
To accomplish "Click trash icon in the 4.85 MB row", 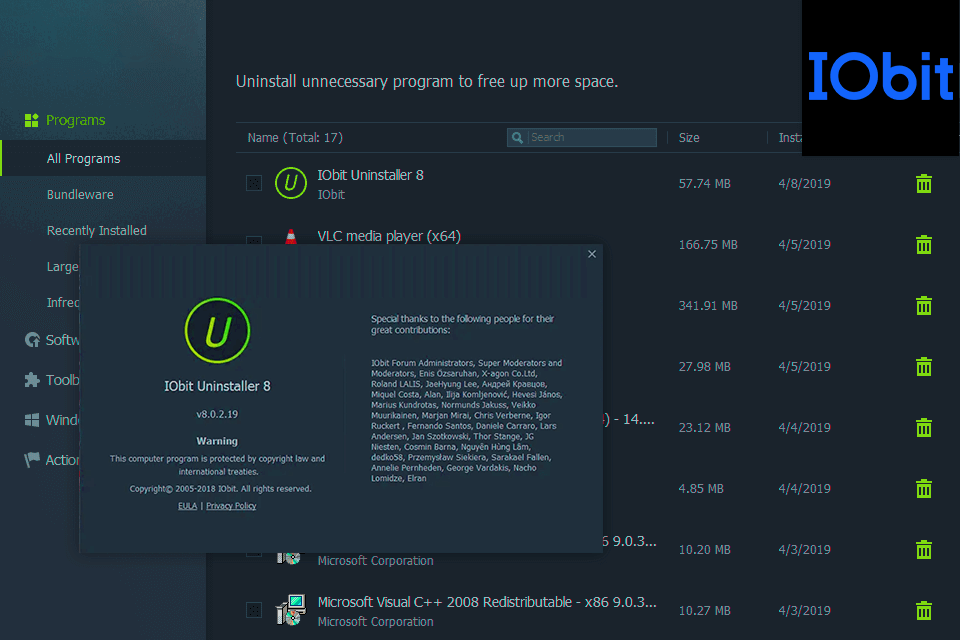I will click(x=923, y=488).
